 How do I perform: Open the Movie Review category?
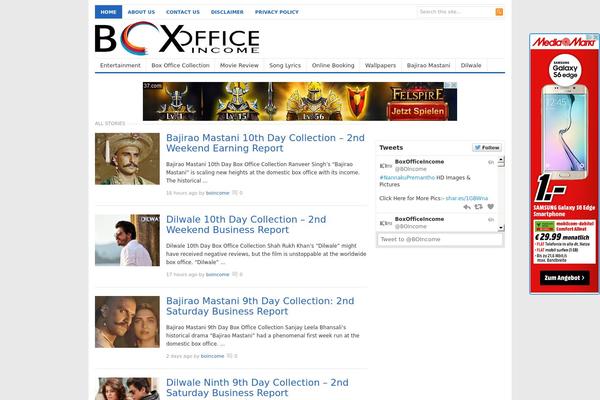click(239, 65)
